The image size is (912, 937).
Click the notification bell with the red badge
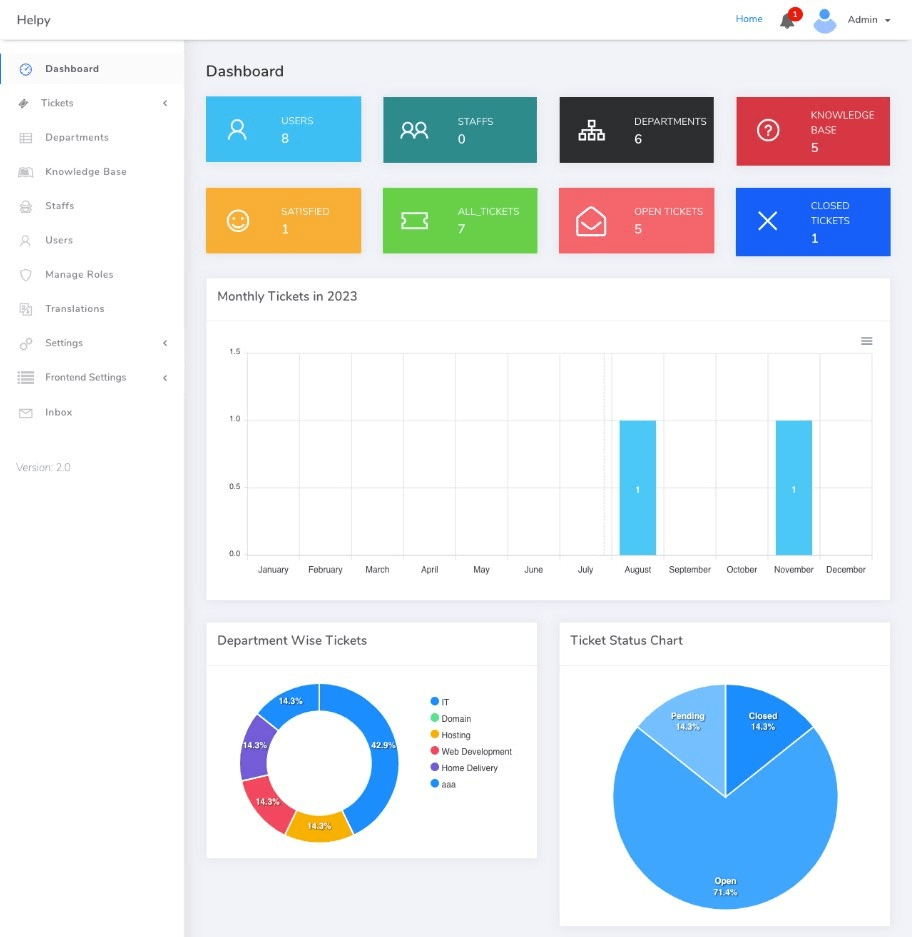pos(787,20)
